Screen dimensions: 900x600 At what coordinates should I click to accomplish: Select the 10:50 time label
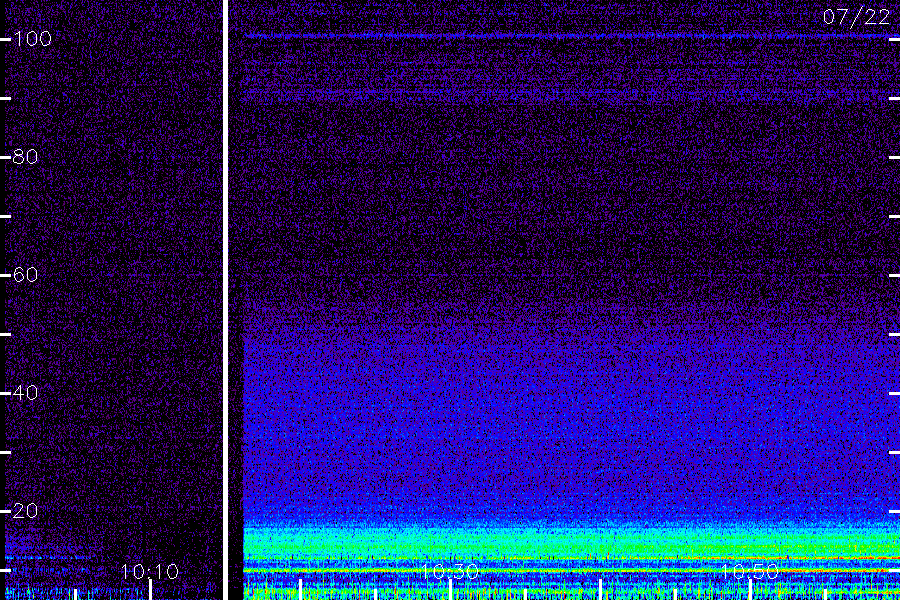pos(750,571)
